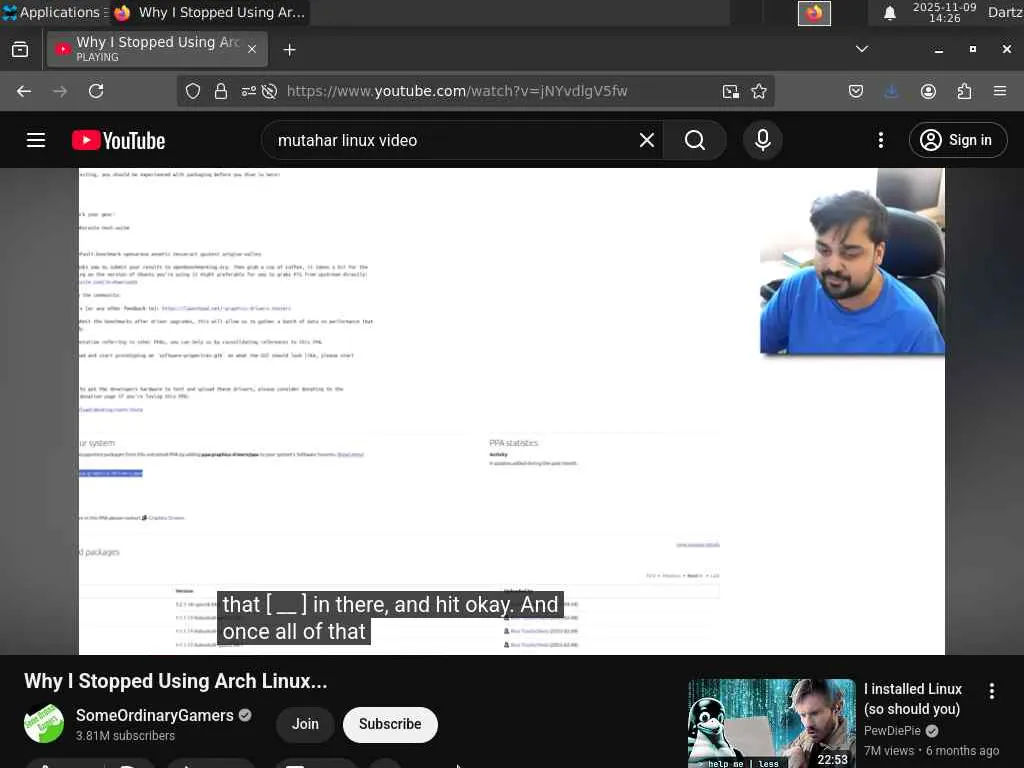Open 'I installed Linux (so should you)' title
Viewport: 1024px width, 768px height.
tap(912, 699)
